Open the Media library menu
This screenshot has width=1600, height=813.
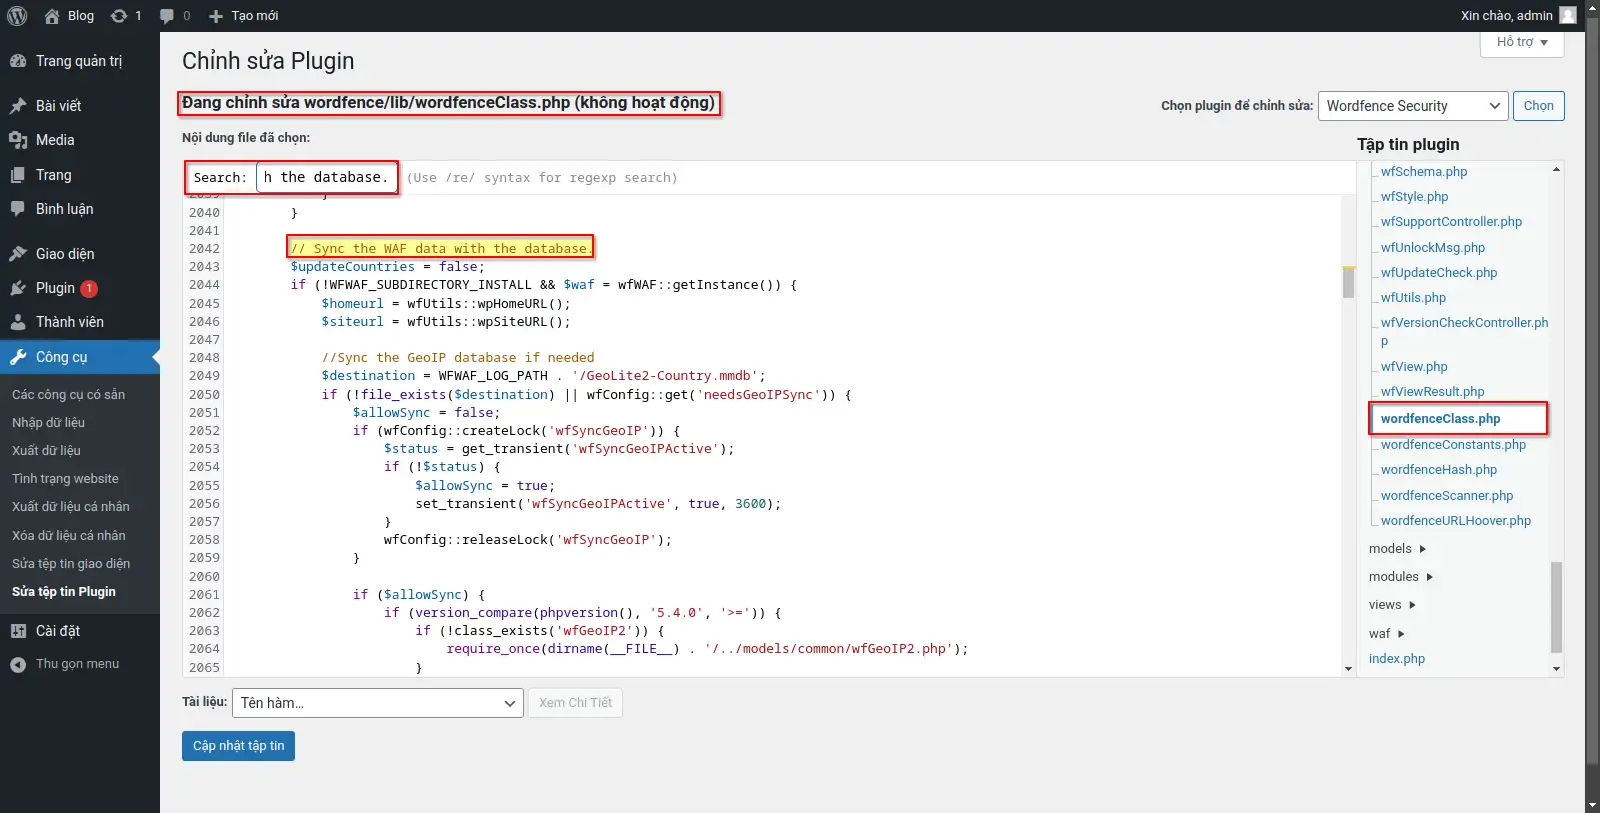coord(55,140)
